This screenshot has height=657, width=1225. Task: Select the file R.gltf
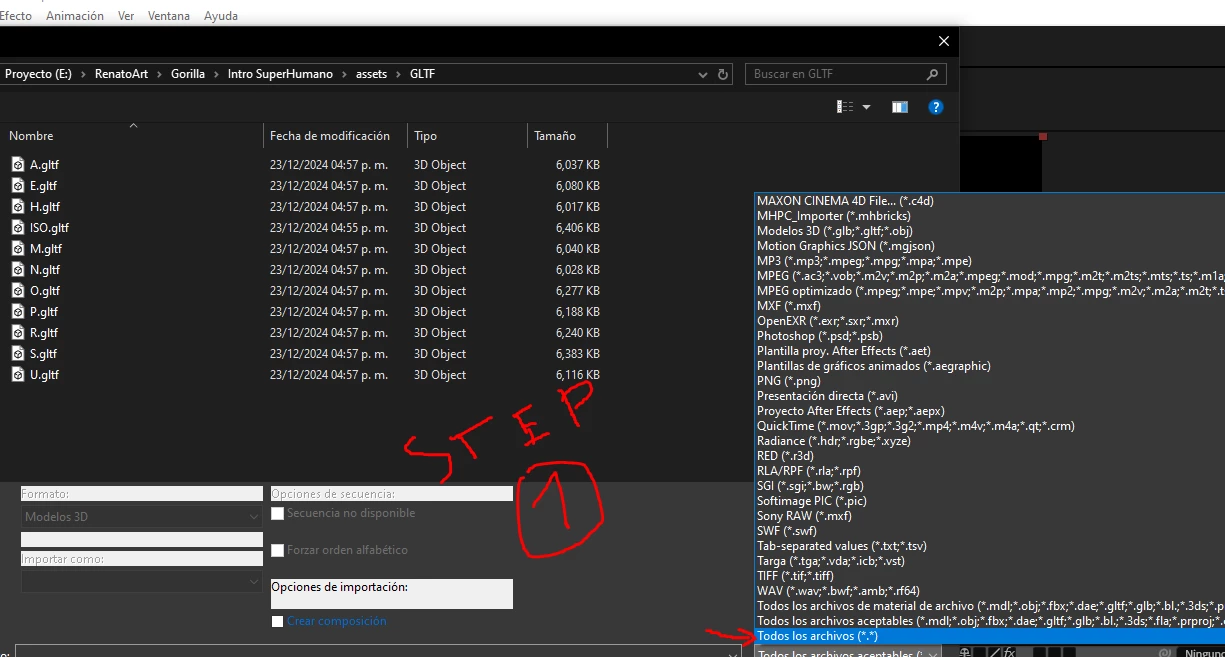tap(44, 333)
